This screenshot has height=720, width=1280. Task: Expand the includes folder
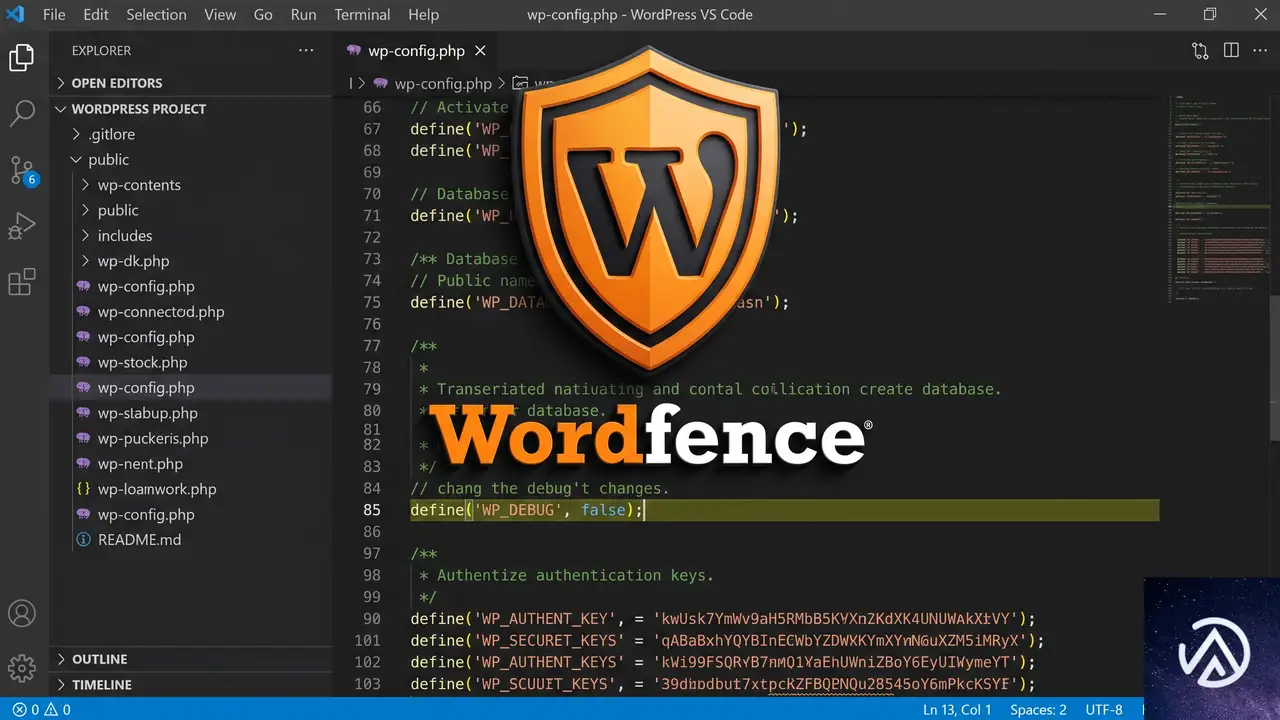tap(191, 236)
